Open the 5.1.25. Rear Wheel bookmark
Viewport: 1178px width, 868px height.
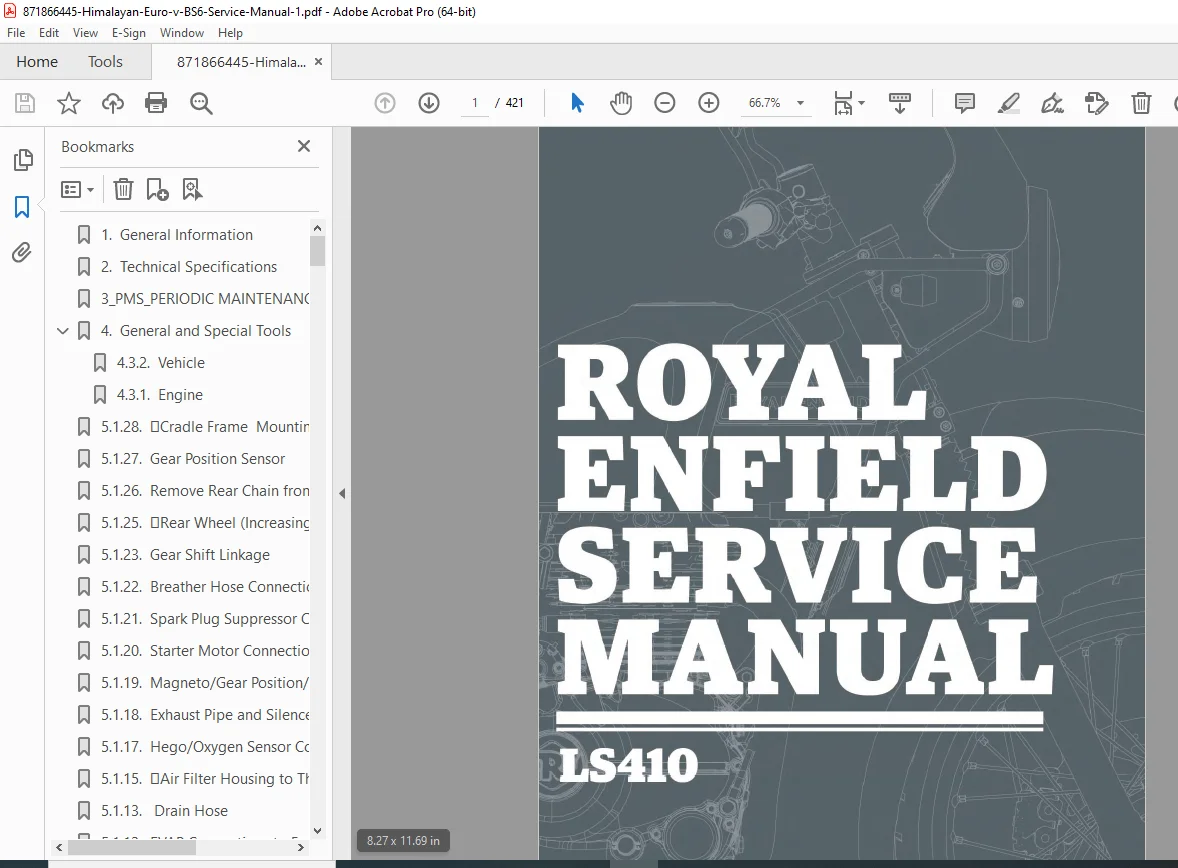(x=205, y=523)
